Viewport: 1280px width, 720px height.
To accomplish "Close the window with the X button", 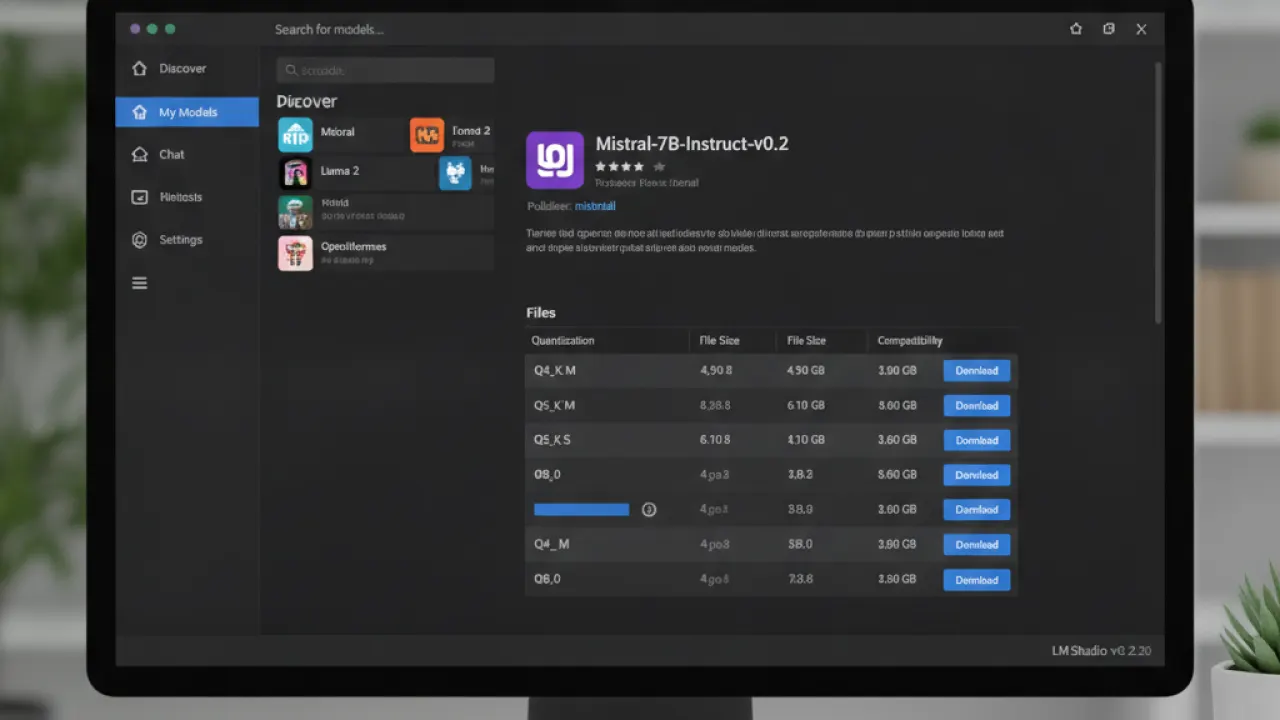I will pos(1141,29).
